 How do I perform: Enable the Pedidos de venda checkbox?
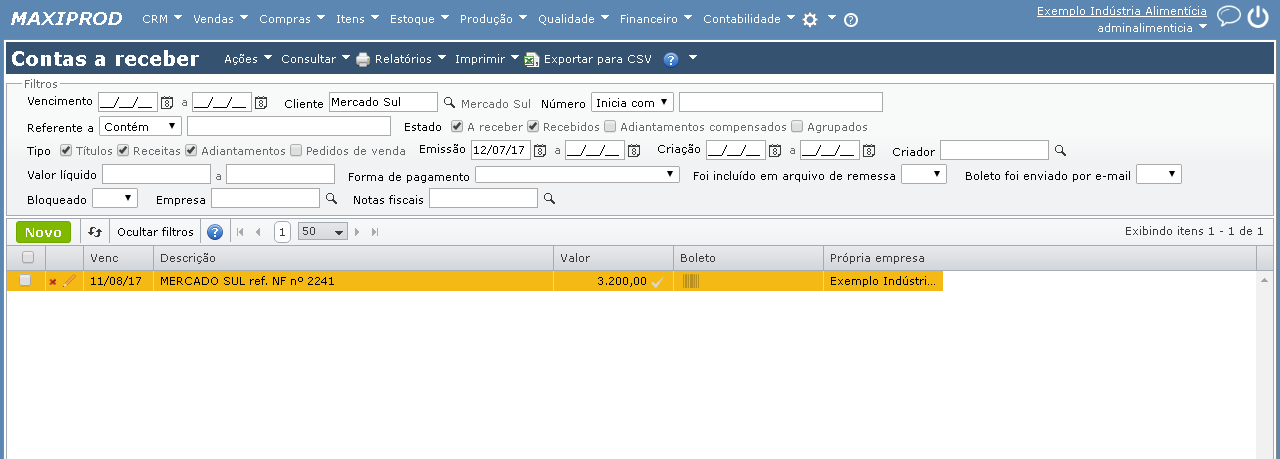click(x=296, y=151)
